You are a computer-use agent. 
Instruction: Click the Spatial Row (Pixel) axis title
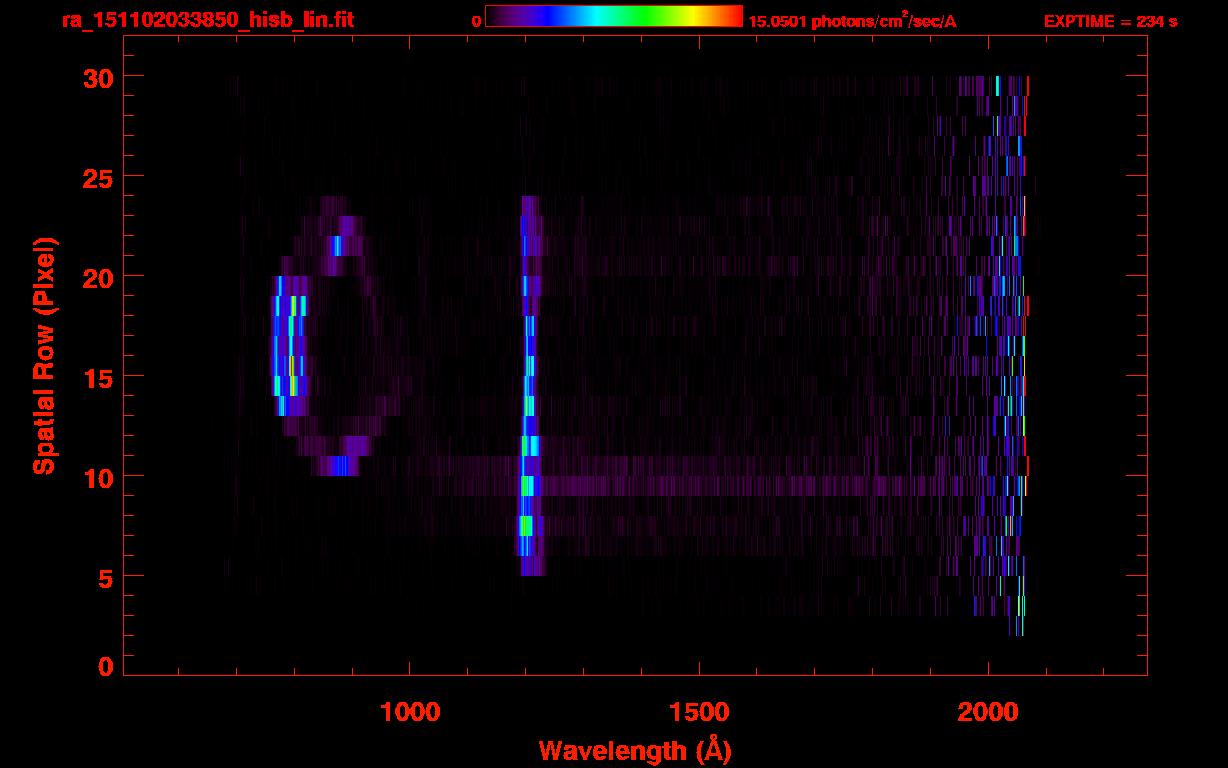[44, 356]
